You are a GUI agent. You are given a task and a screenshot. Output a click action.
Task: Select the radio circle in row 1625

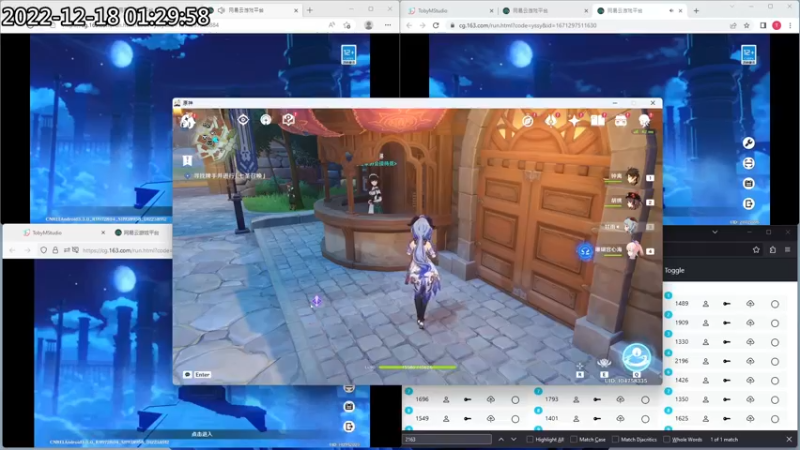tap(774, 419)
